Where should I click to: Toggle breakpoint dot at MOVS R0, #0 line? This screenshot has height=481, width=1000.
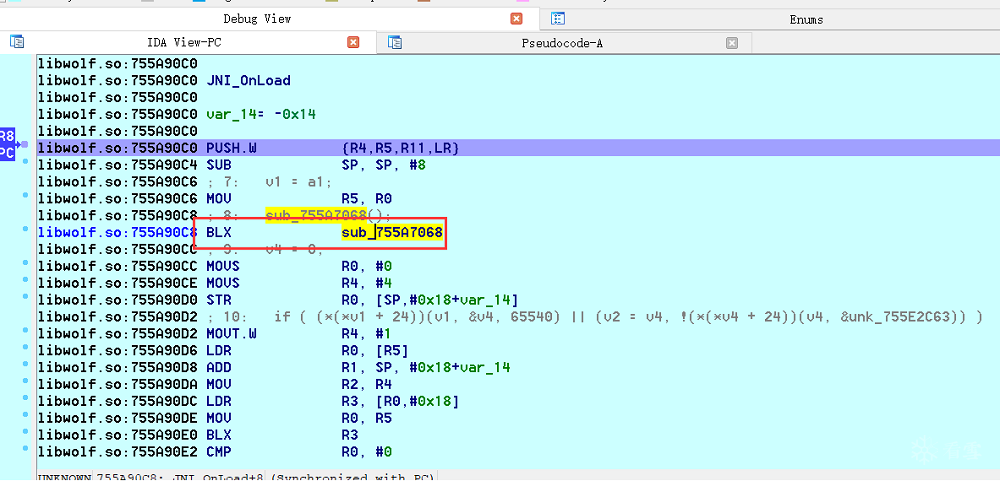click(x=25, y=262)
